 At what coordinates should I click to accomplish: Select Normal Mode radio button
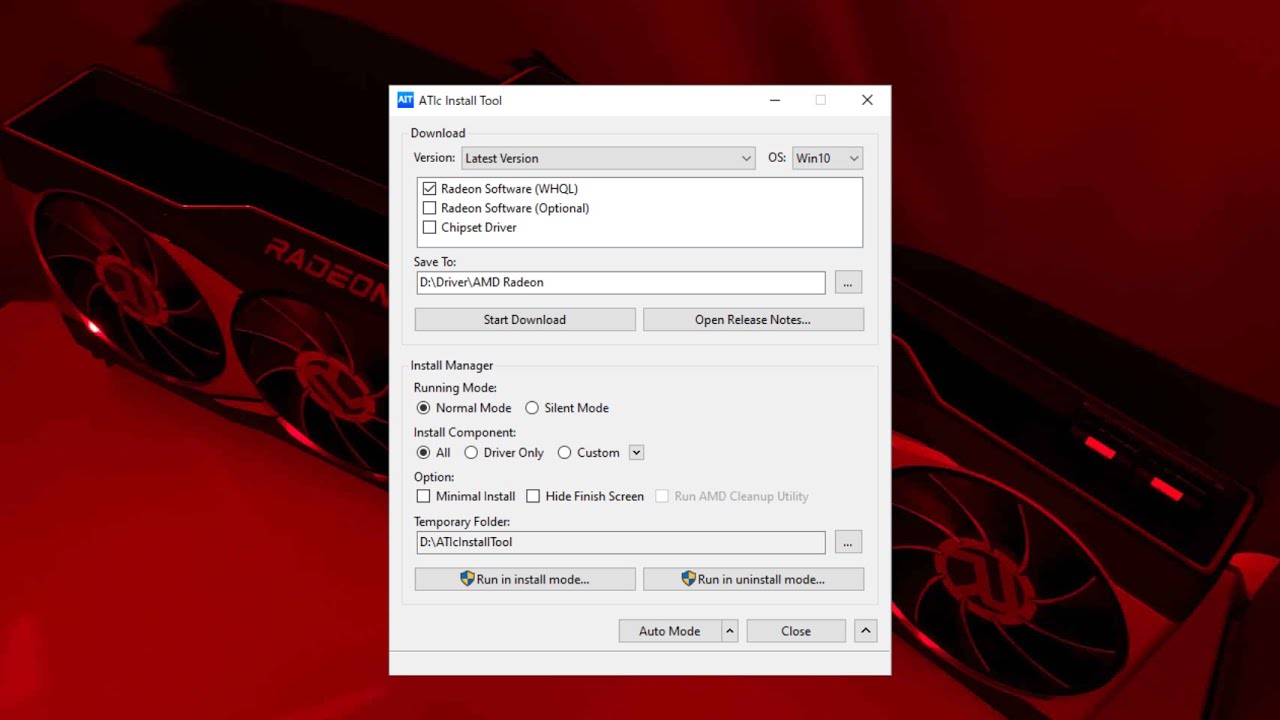[x=424, y=408]
